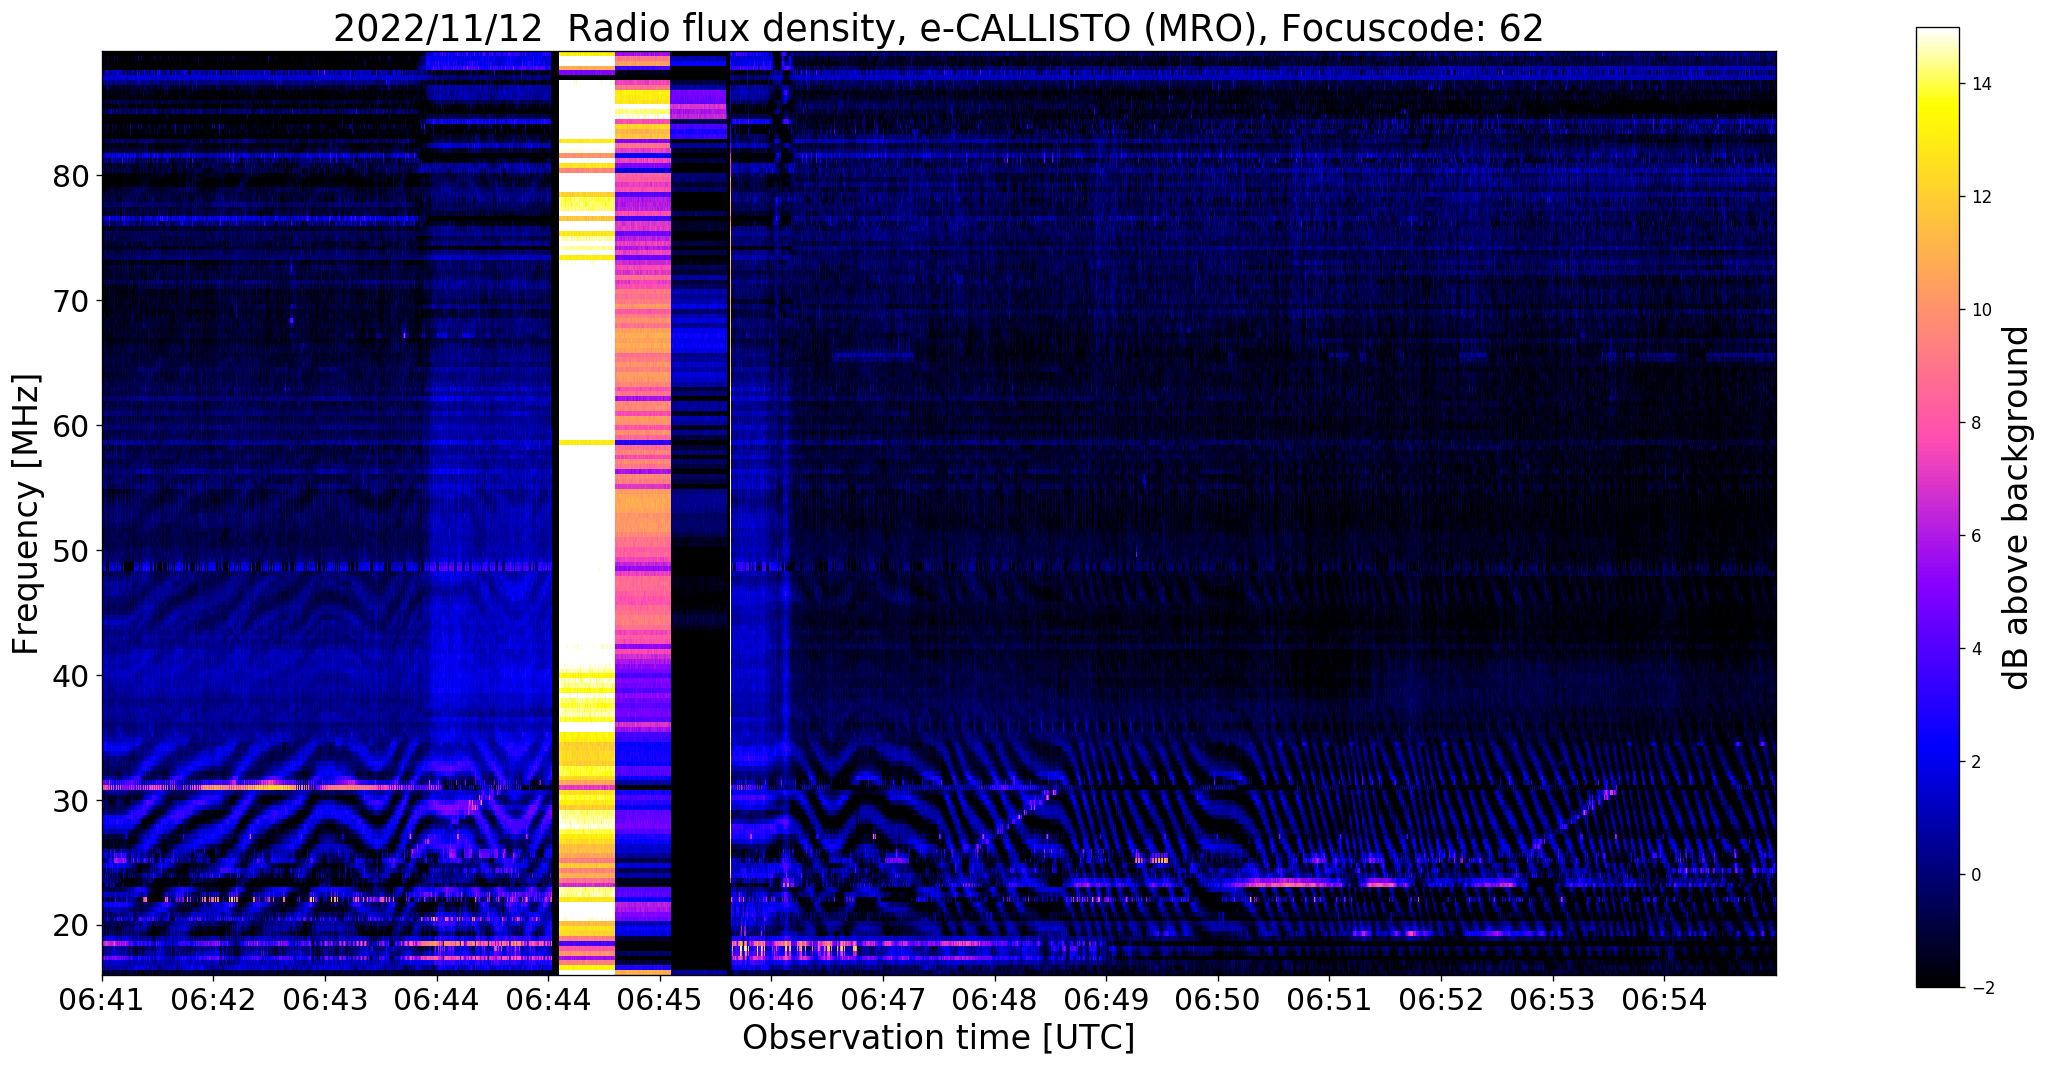Click the 06:51 time tick label

pyautogui.click(x=1329, y=998)
